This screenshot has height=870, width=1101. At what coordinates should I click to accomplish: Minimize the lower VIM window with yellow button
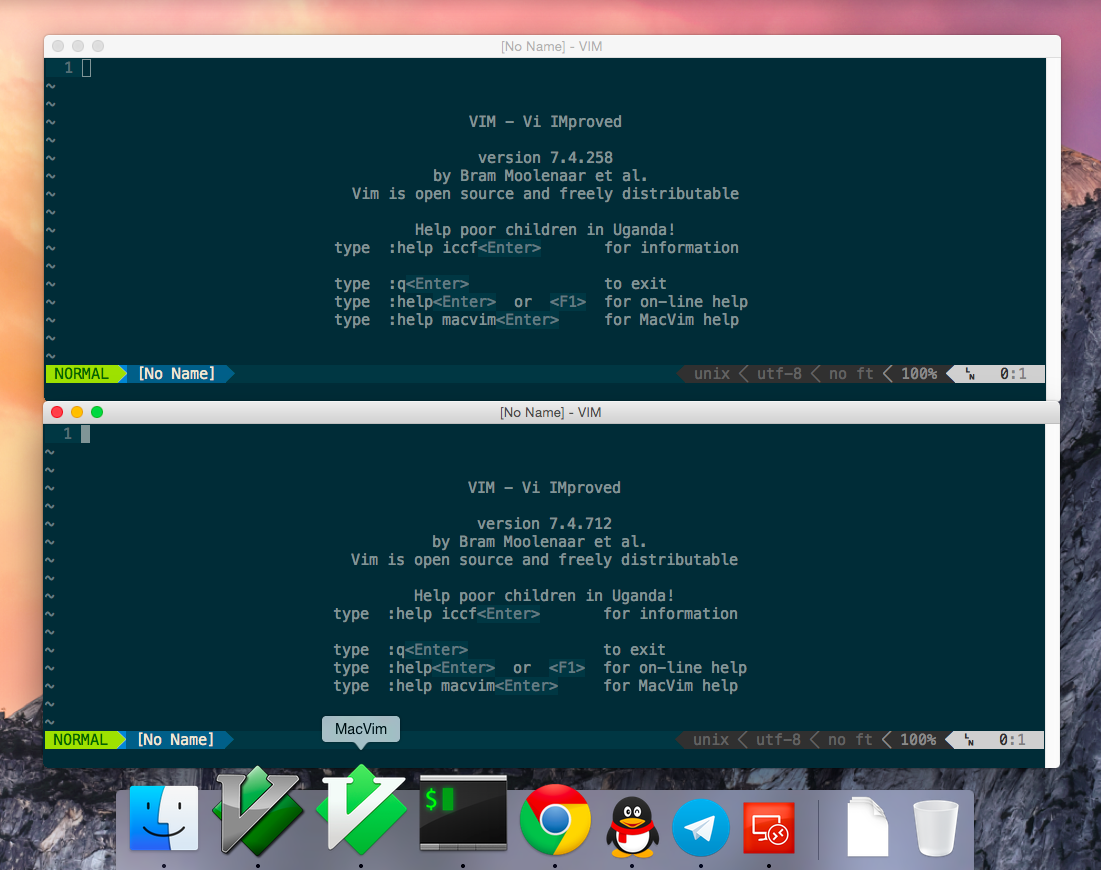click(x=77, y=412)
